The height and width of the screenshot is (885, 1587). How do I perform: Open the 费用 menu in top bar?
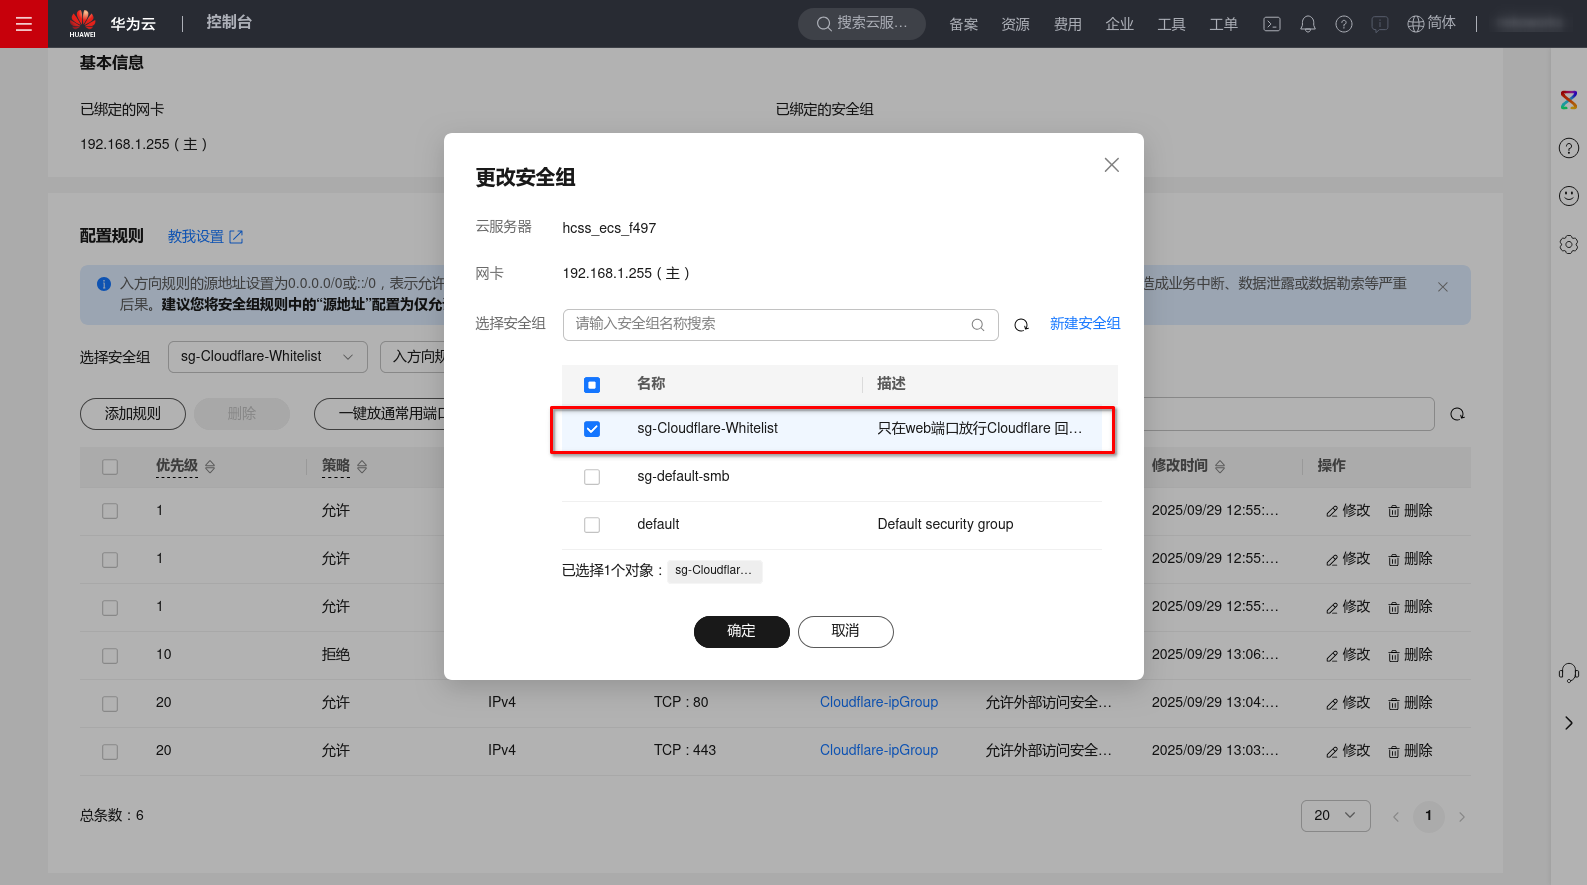coord(1067,24)
